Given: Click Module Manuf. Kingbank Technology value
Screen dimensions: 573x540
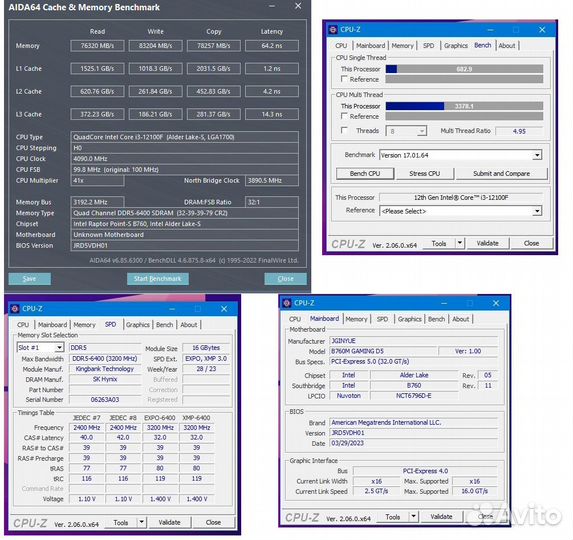Looking at the screenshot, I should [105, 369].
